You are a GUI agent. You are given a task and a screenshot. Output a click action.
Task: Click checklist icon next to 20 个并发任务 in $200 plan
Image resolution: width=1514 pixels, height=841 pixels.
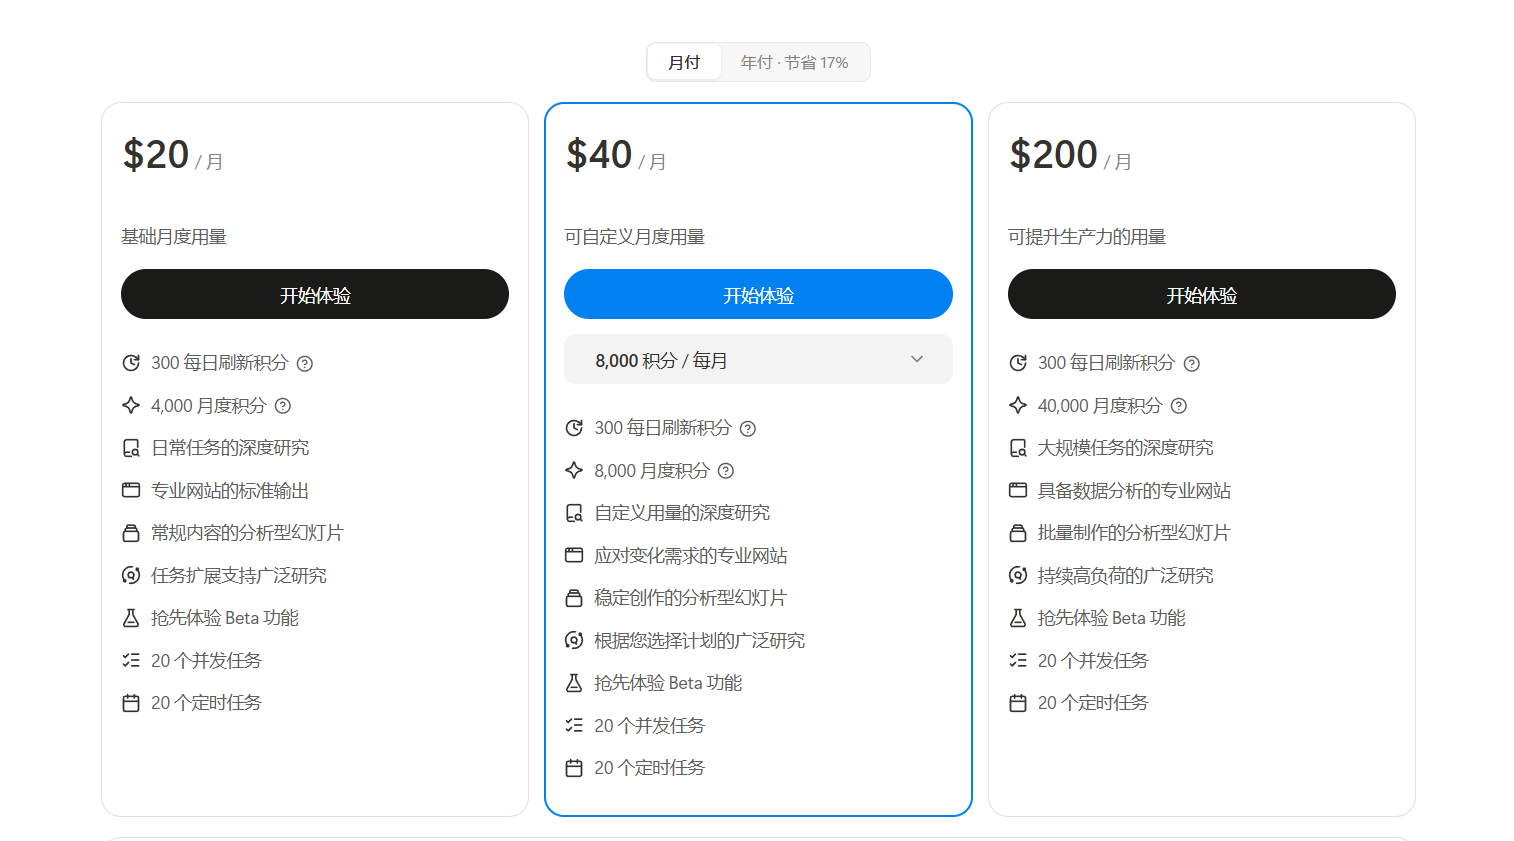(1018, 660)
